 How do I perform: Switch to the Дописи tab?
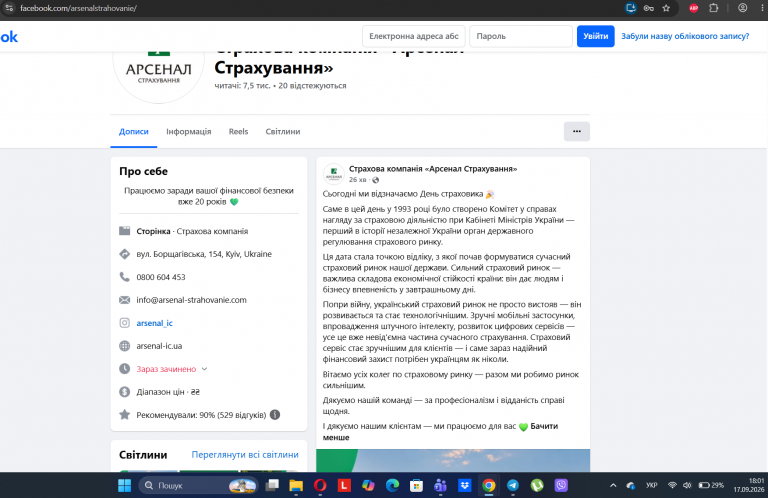tap(134, 131)
